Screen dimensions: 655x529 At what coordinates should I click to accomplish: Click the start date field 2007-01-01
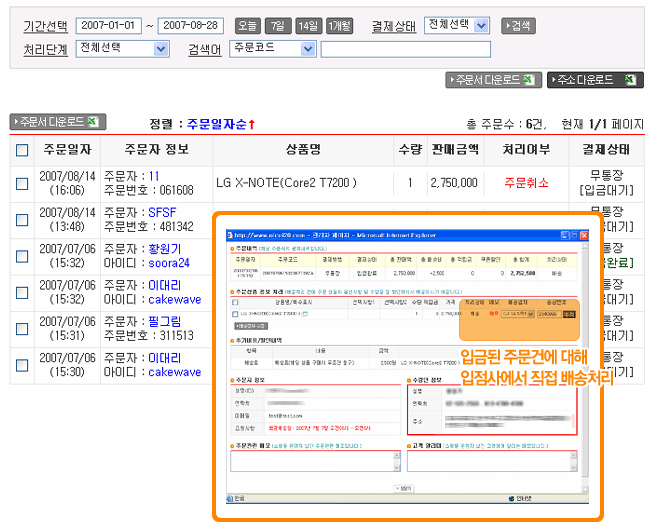pos(108,25)
